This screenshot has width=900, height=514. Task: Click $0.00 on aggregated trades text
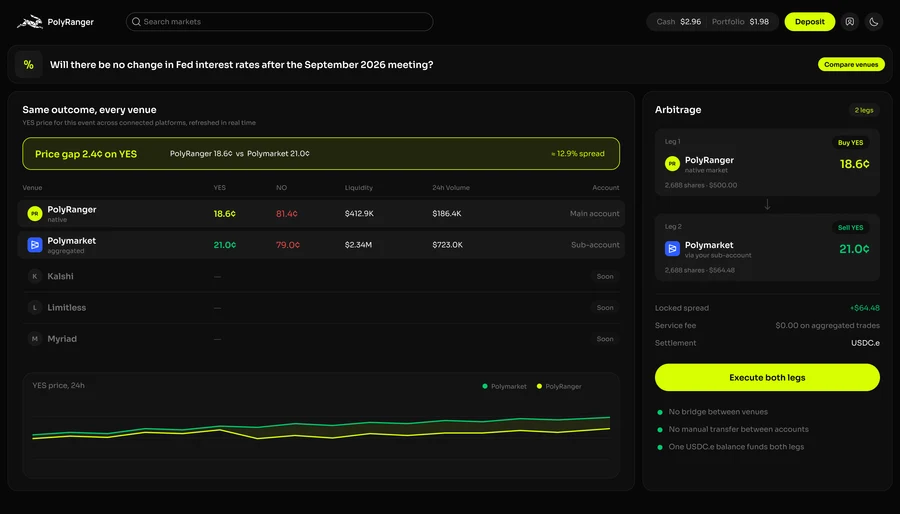pyautogui.click(x=827, y=325)
